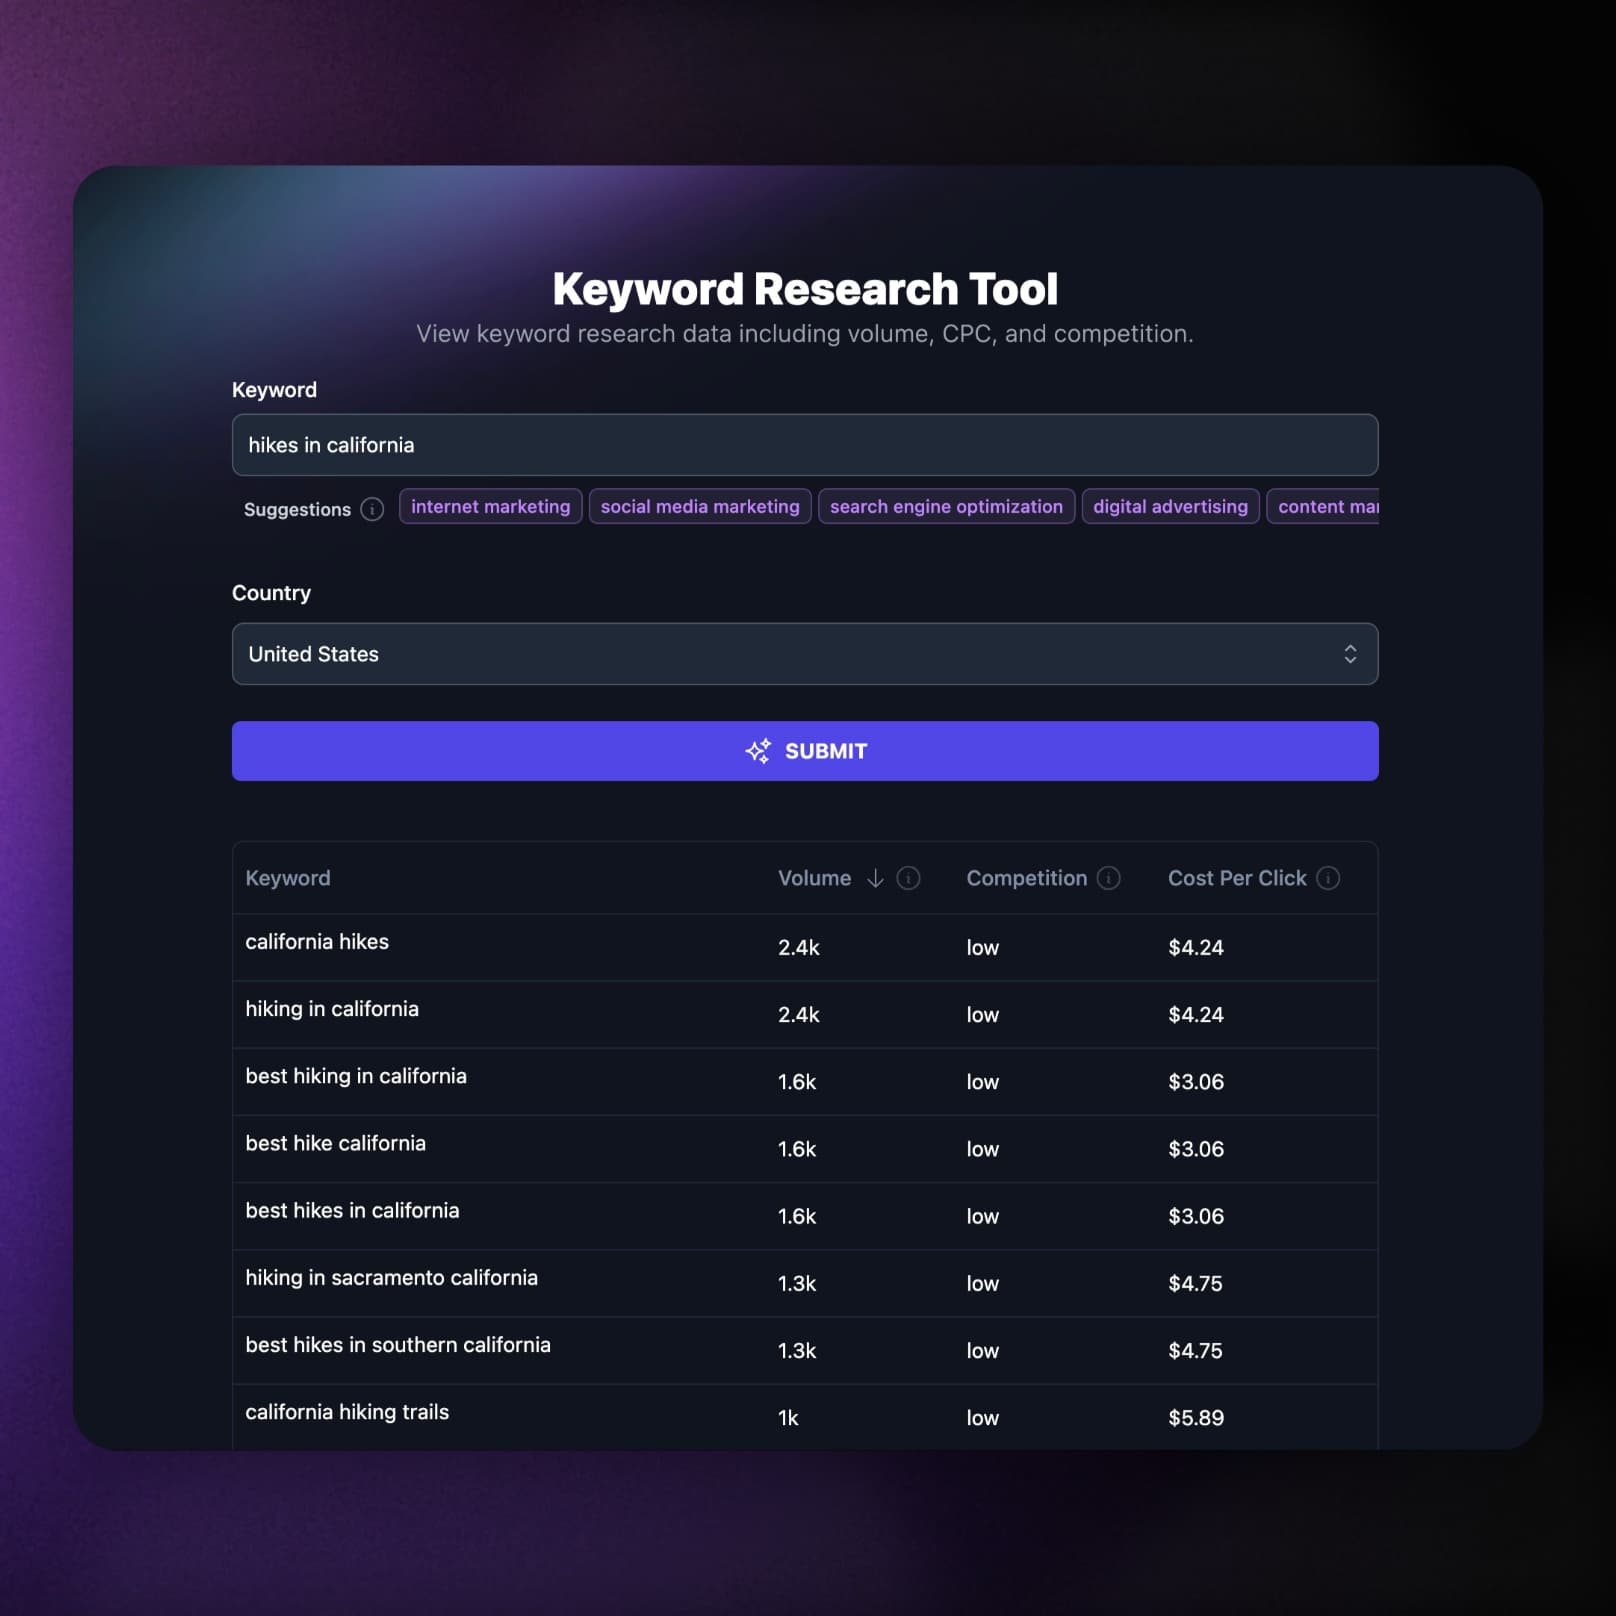Click the digital advertising suggestion tag

1170,506
